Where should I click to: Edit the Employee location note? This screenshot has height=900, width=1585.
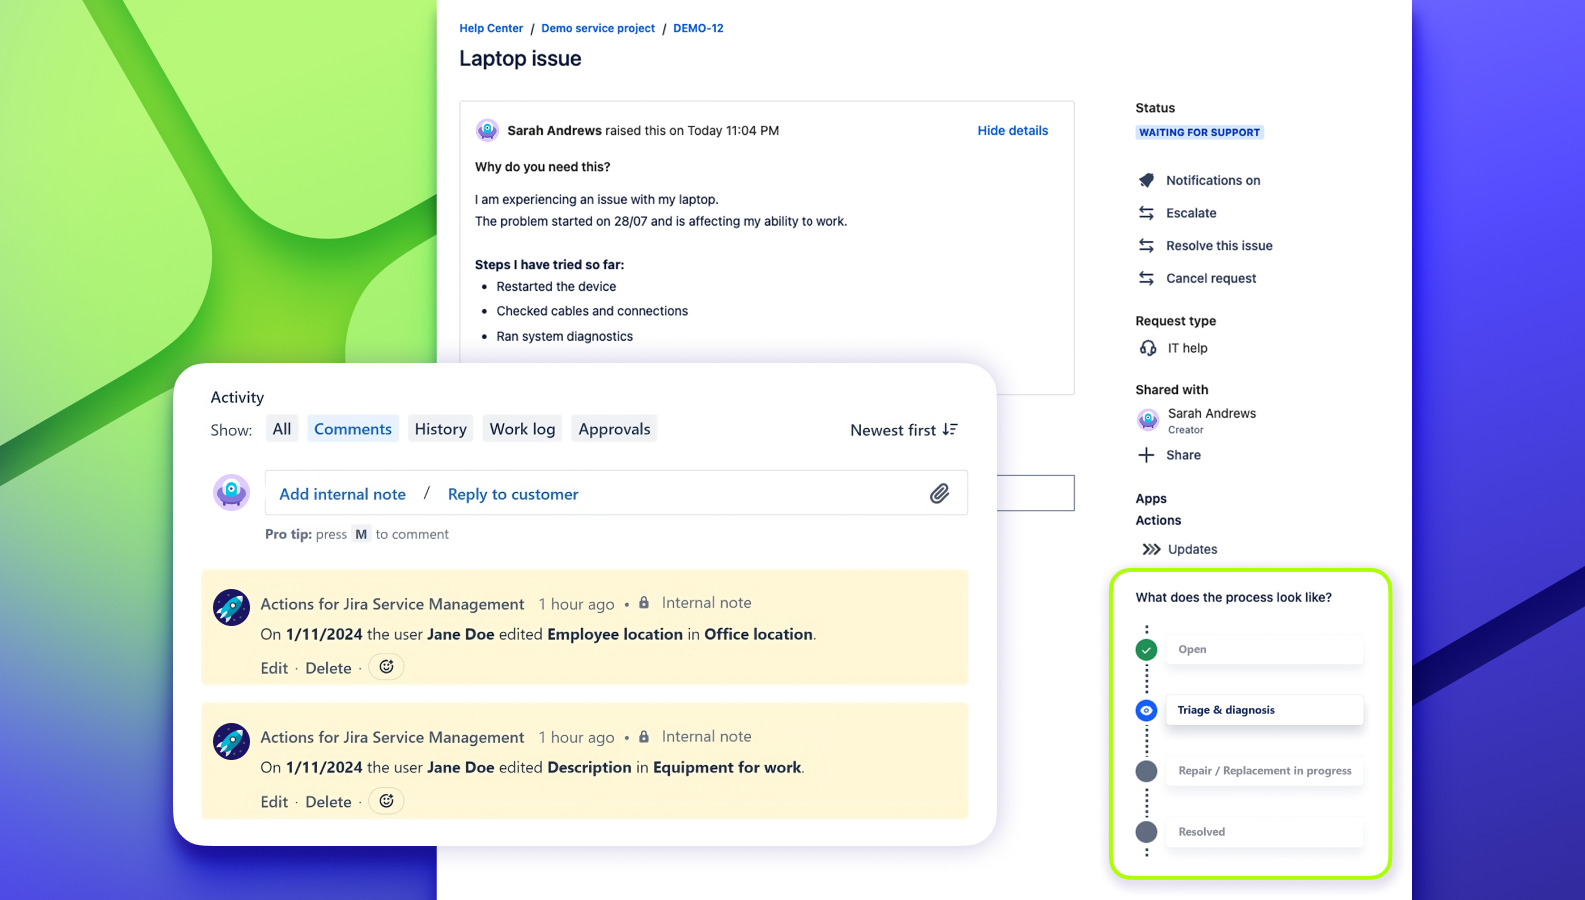[274, 668]
